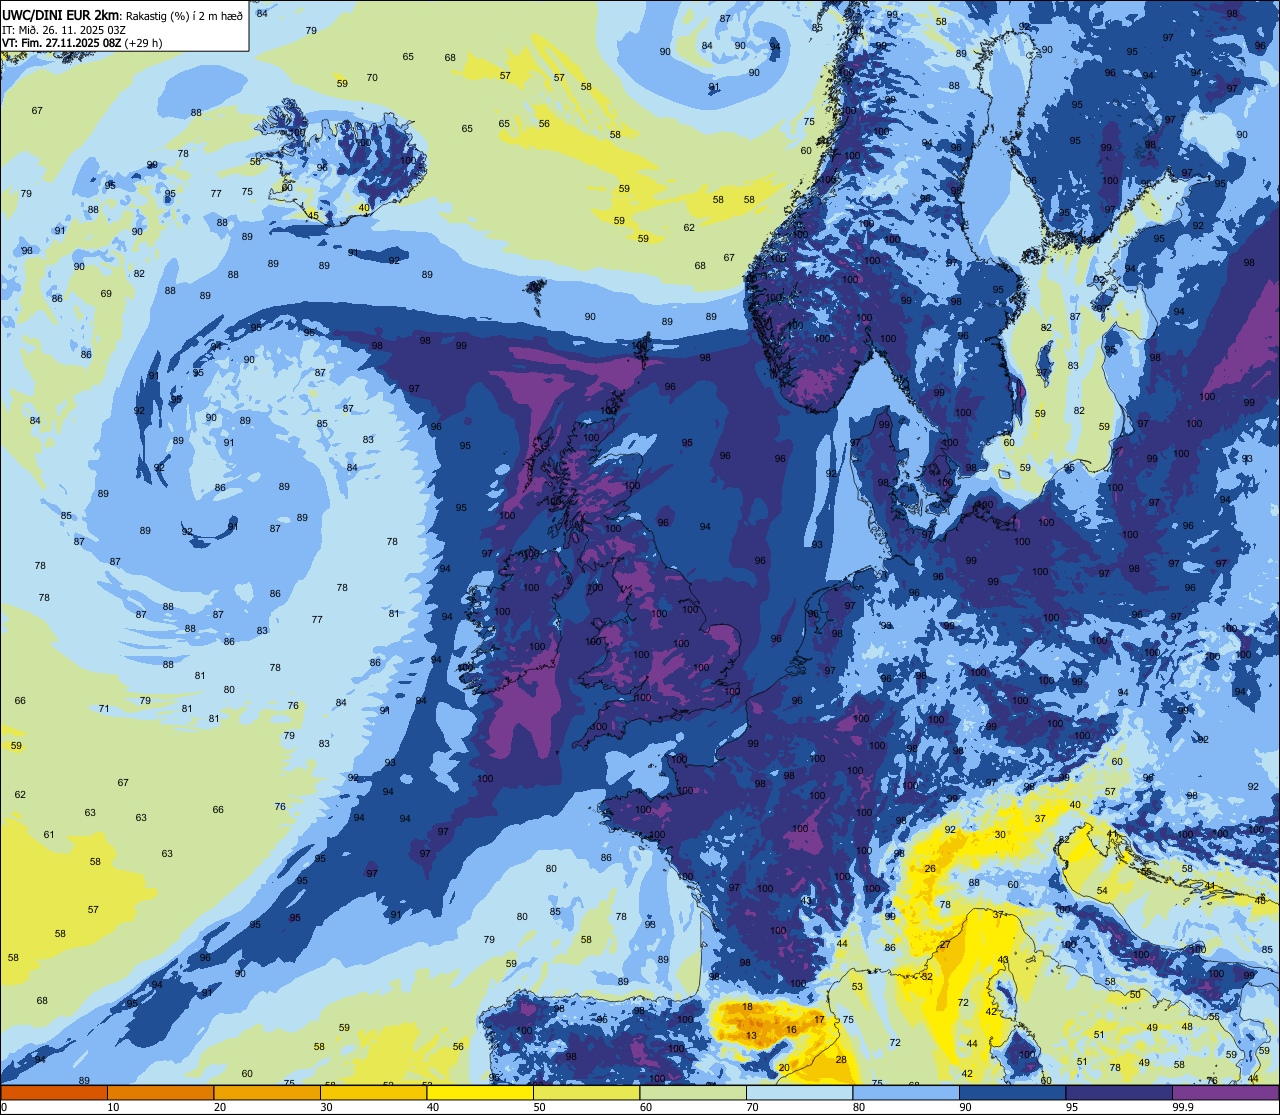1280x1115 pixels.
Task: Click the '10' tick label on the legend bar
Action: pos(113,1107)
